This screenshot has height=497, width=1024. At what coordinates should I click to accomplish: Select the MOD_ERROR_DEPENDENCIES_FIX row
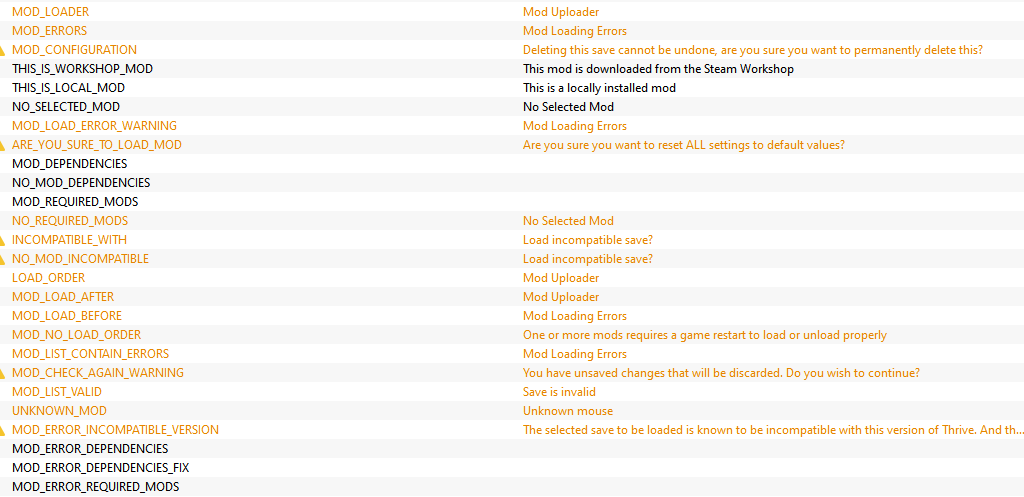click(512, 468)
